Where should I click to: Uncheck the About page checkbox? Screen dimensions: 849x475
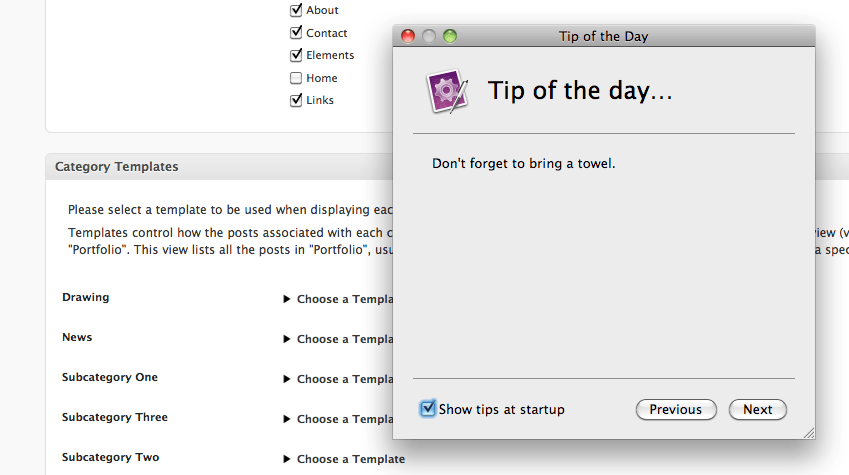coord(296,10)
